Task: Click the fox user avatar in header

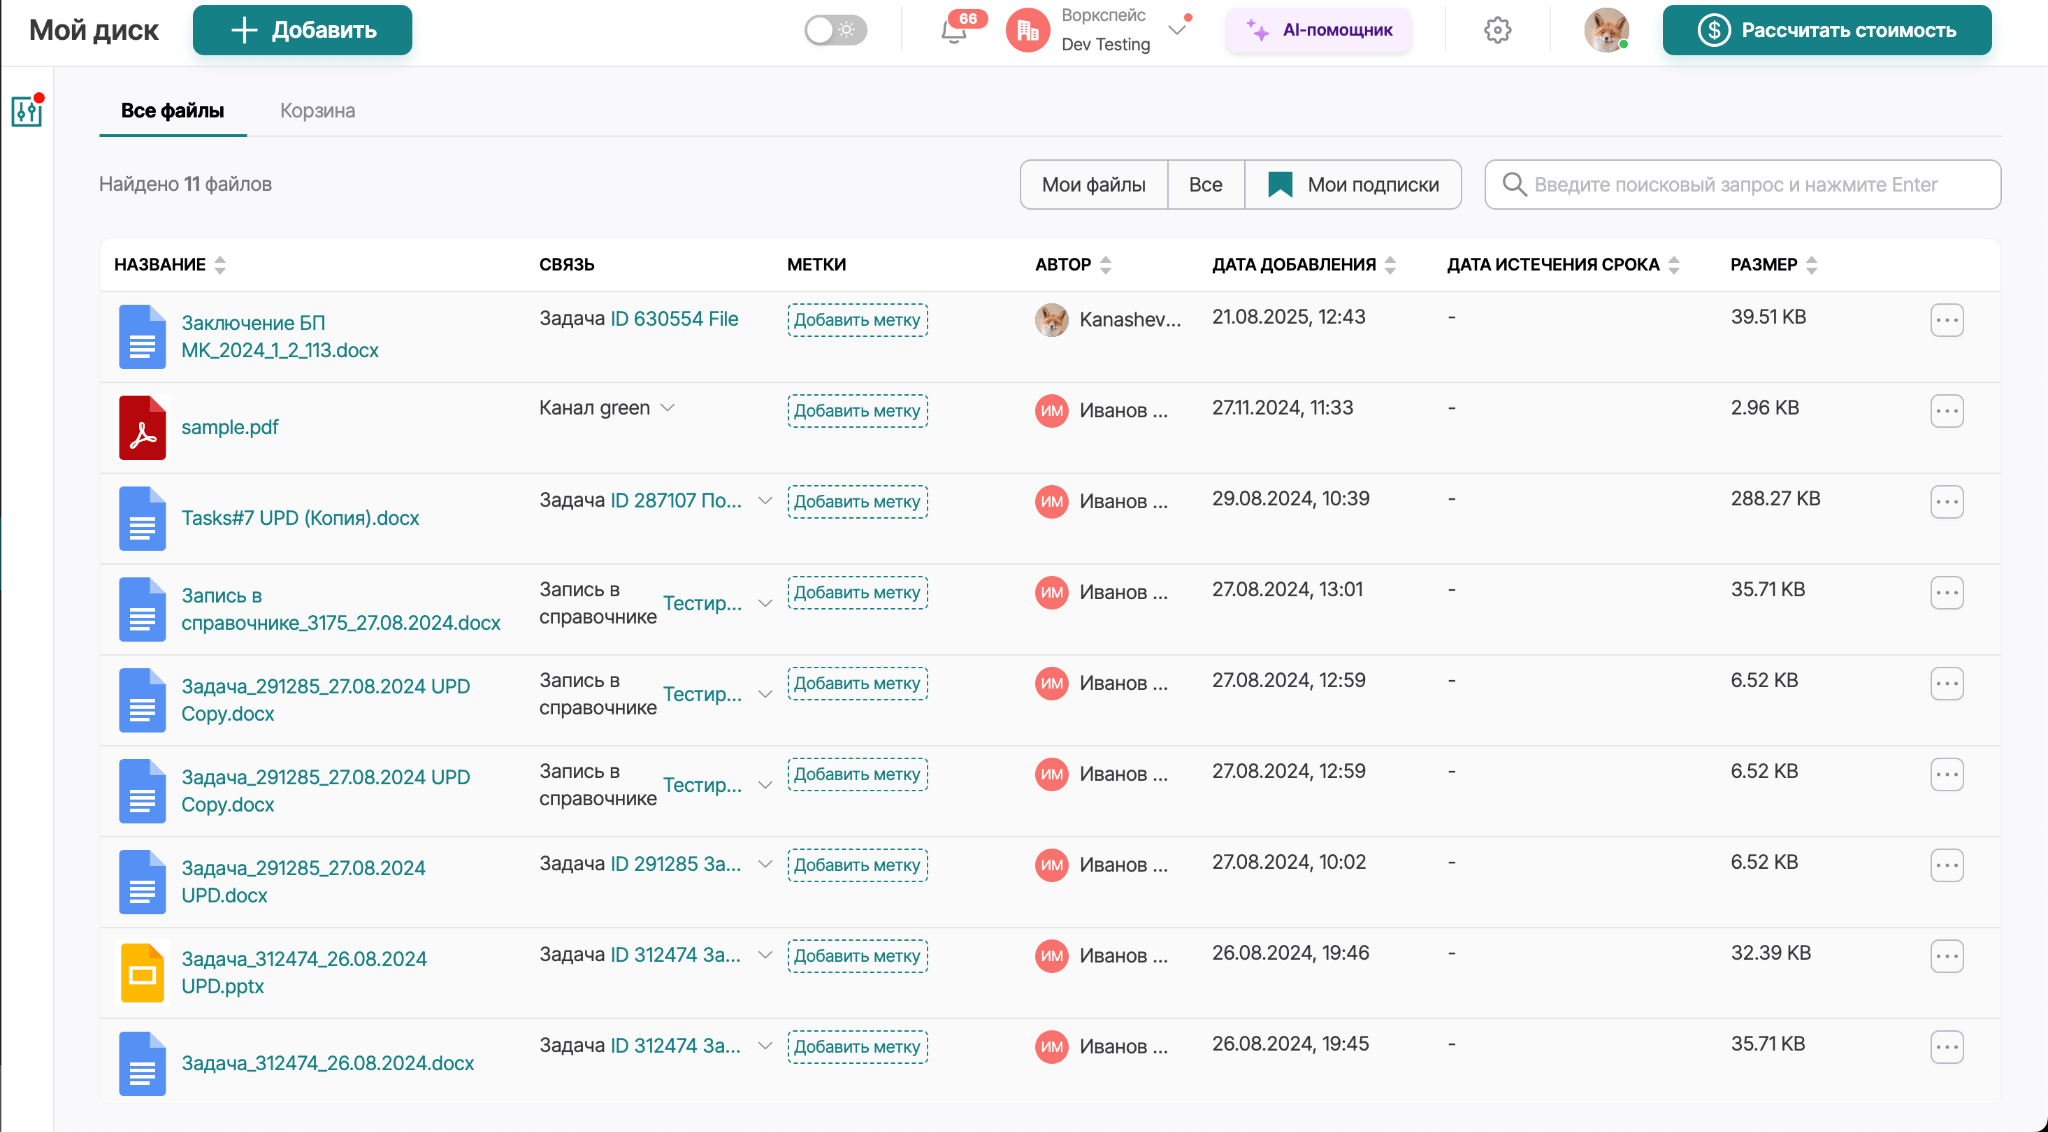Action: click(1606, 30)
